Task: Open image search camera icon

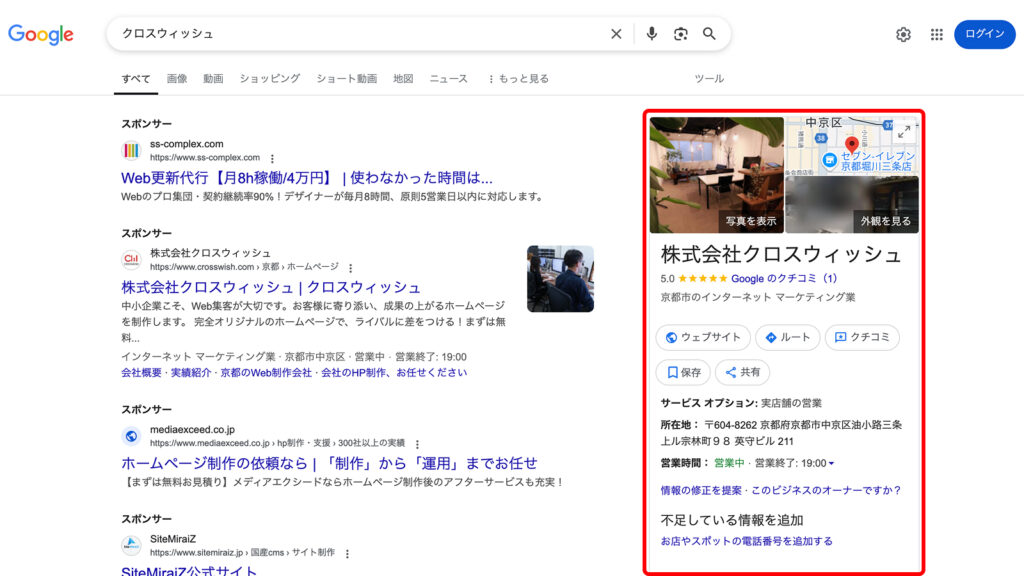Action: [680, 34]
